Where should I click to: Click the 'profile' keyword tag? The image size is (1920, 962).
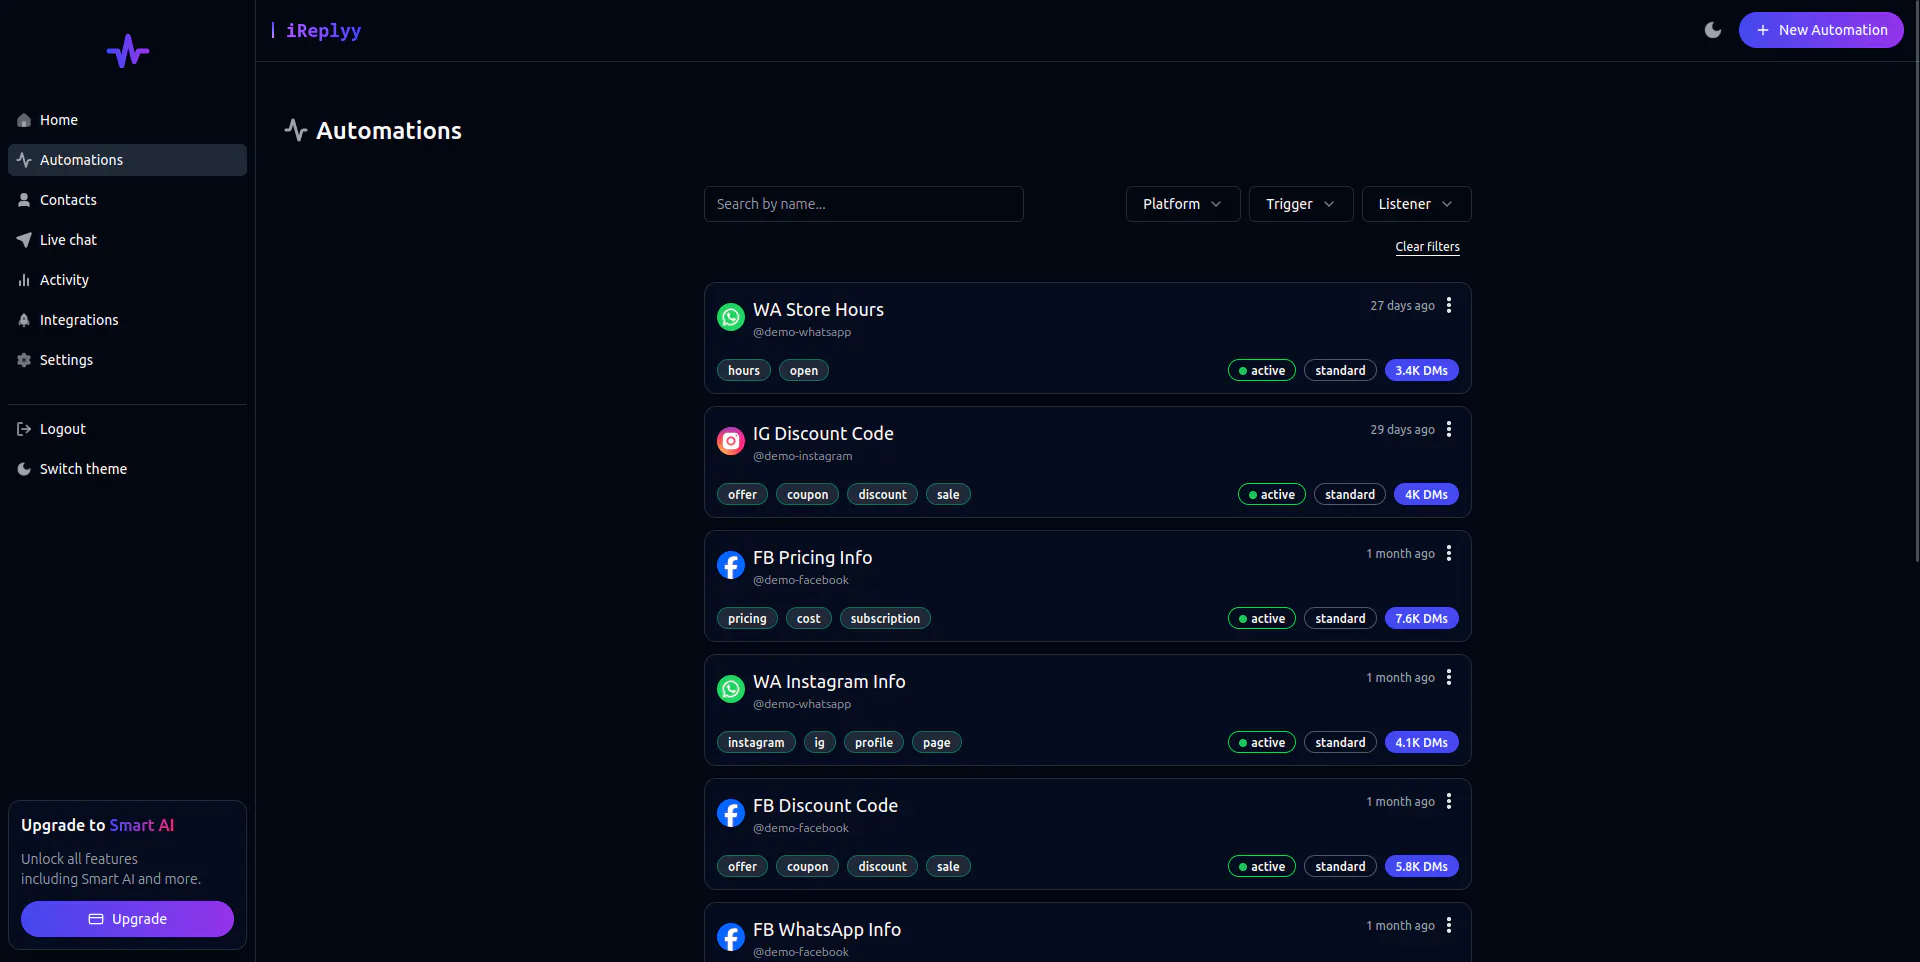point(874,743)
